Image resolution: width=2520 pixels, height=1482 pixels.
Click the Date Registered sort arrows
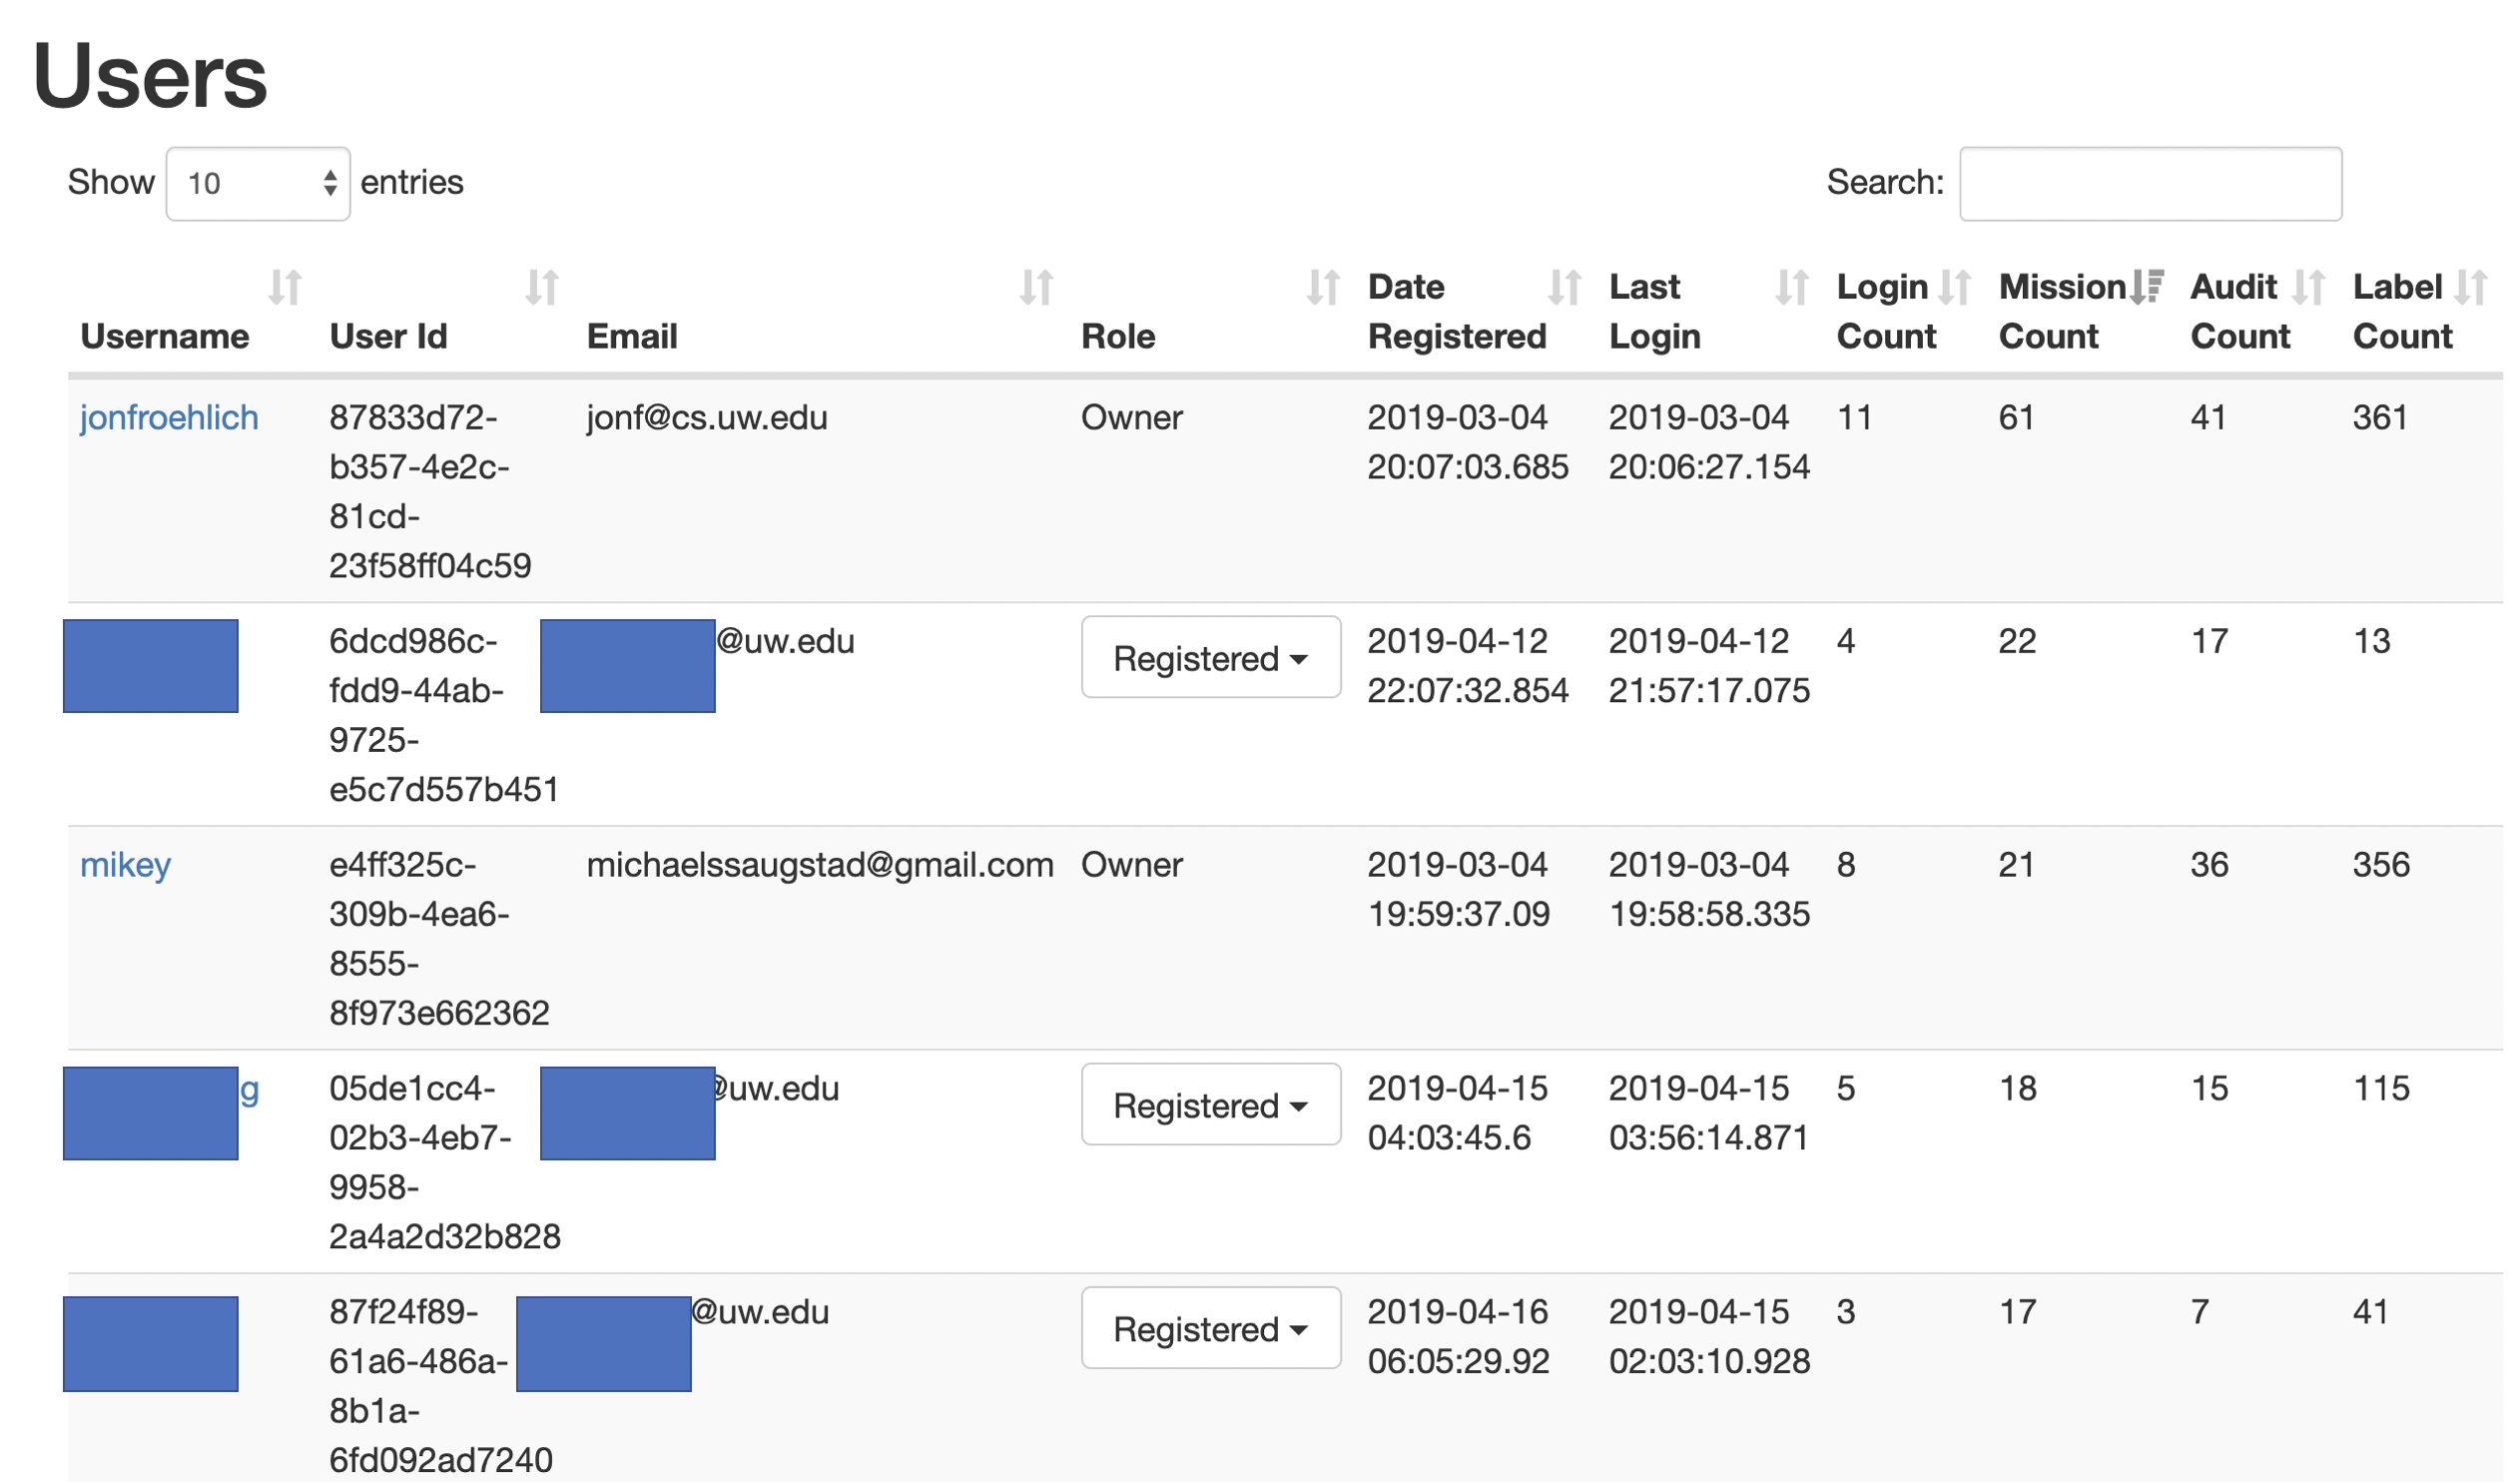pos(1566,288)
